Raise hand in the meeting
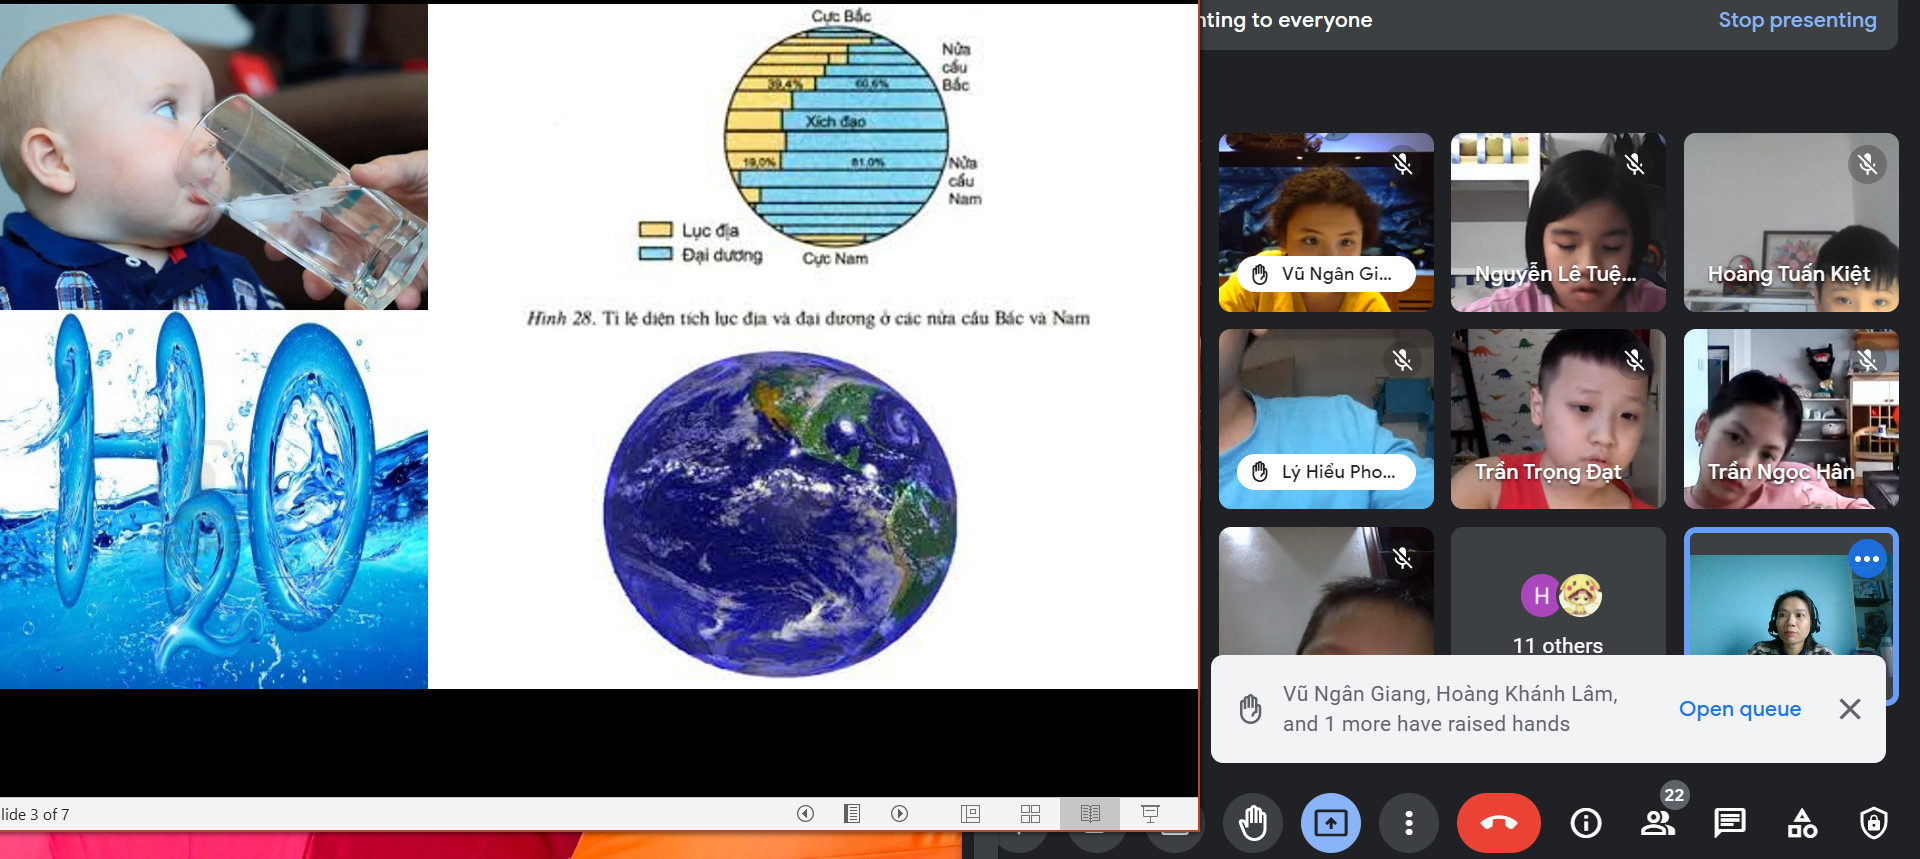This screenshot has width=1920, height=859. click(x=1252, y=823)
